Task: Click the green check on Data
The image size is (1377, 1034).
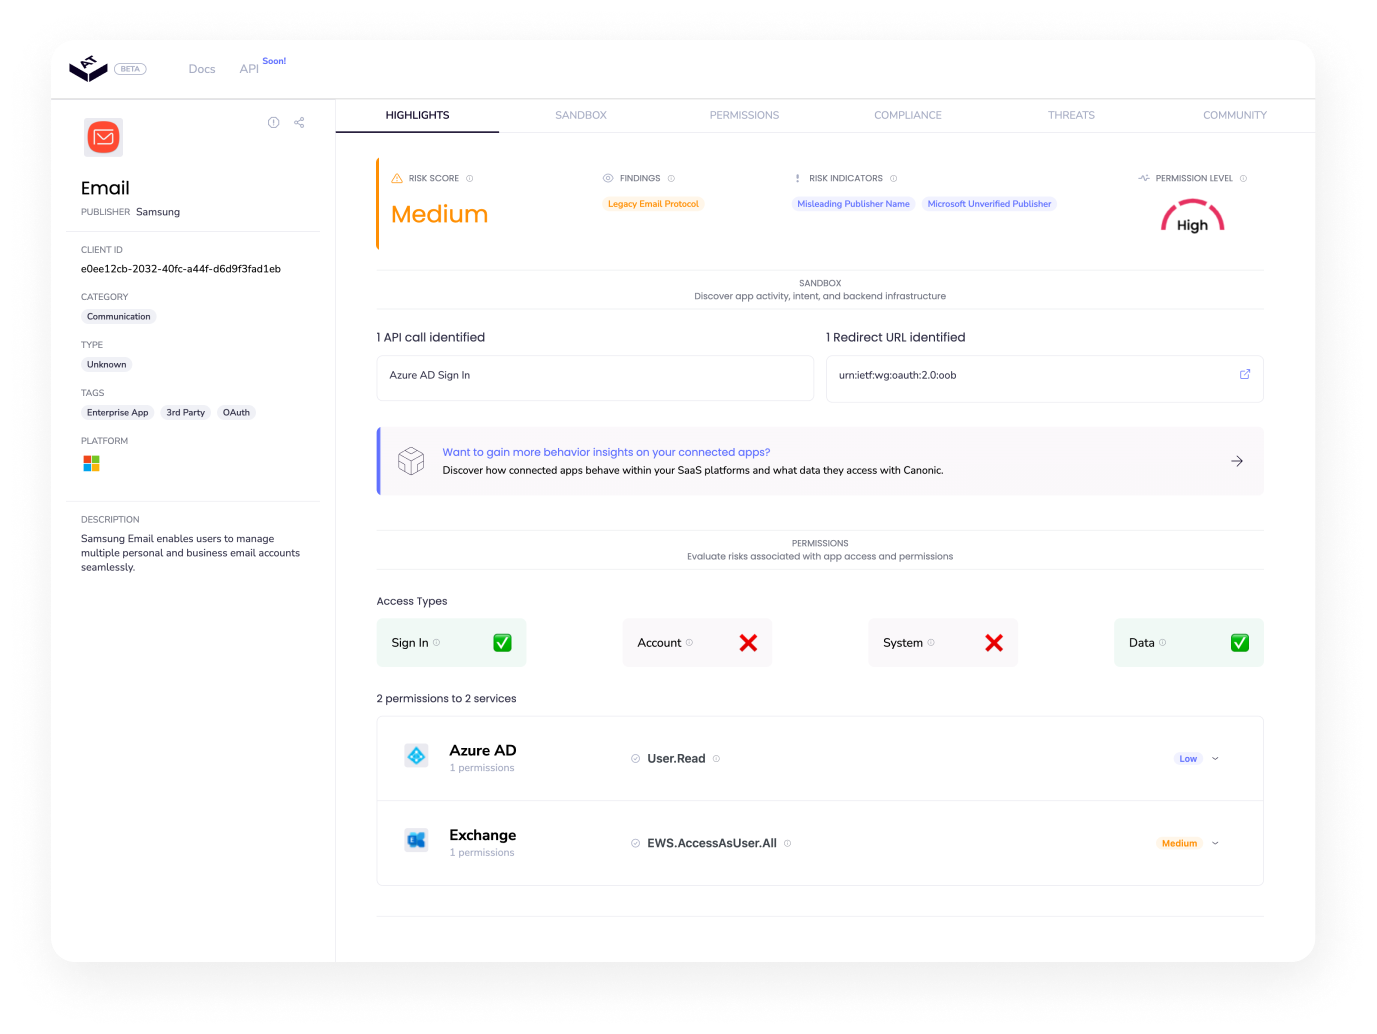Action: tap(1240, 643)
